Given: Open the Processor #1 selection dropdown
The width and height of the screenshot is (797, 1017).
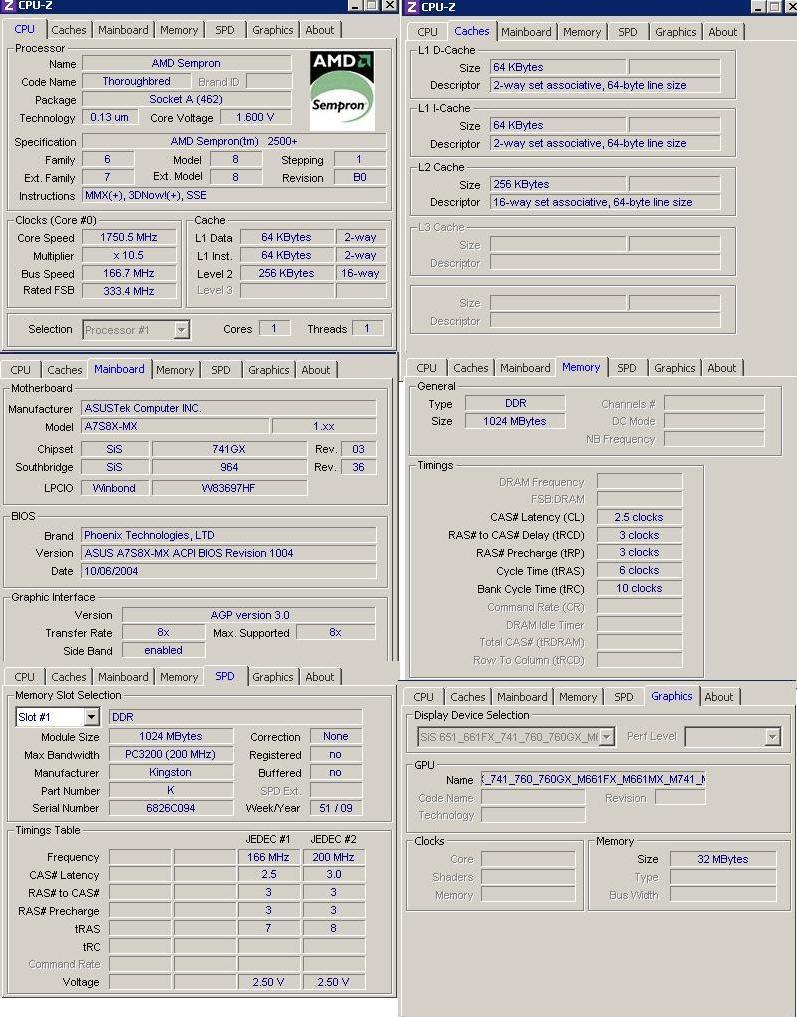Looking at the screenshot, I should coord(182,330).
